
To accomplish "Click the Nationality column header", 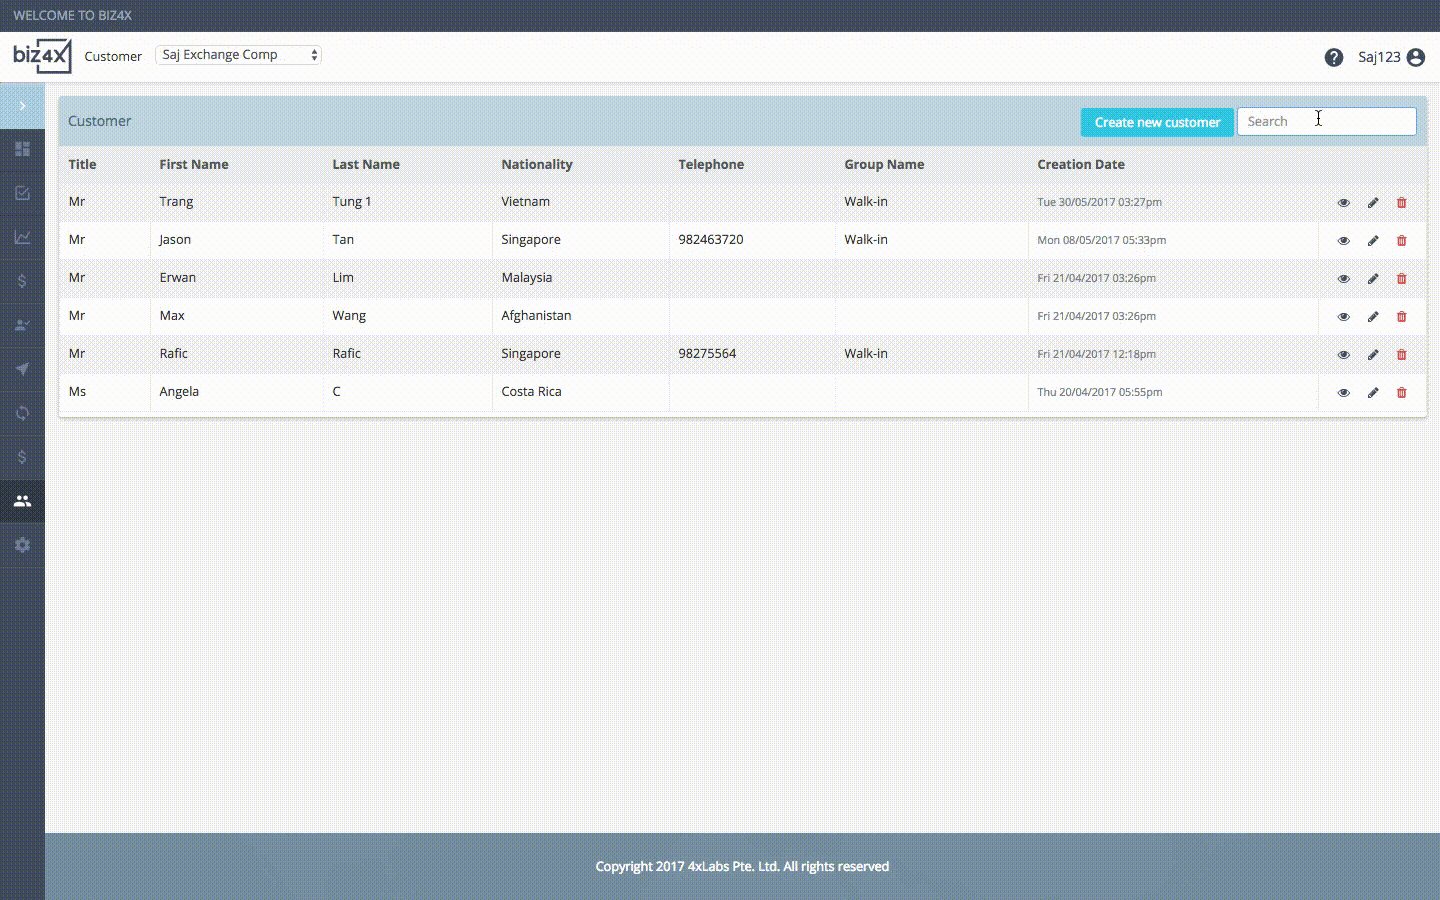I will pyautogui.click(x=537, y=164).
